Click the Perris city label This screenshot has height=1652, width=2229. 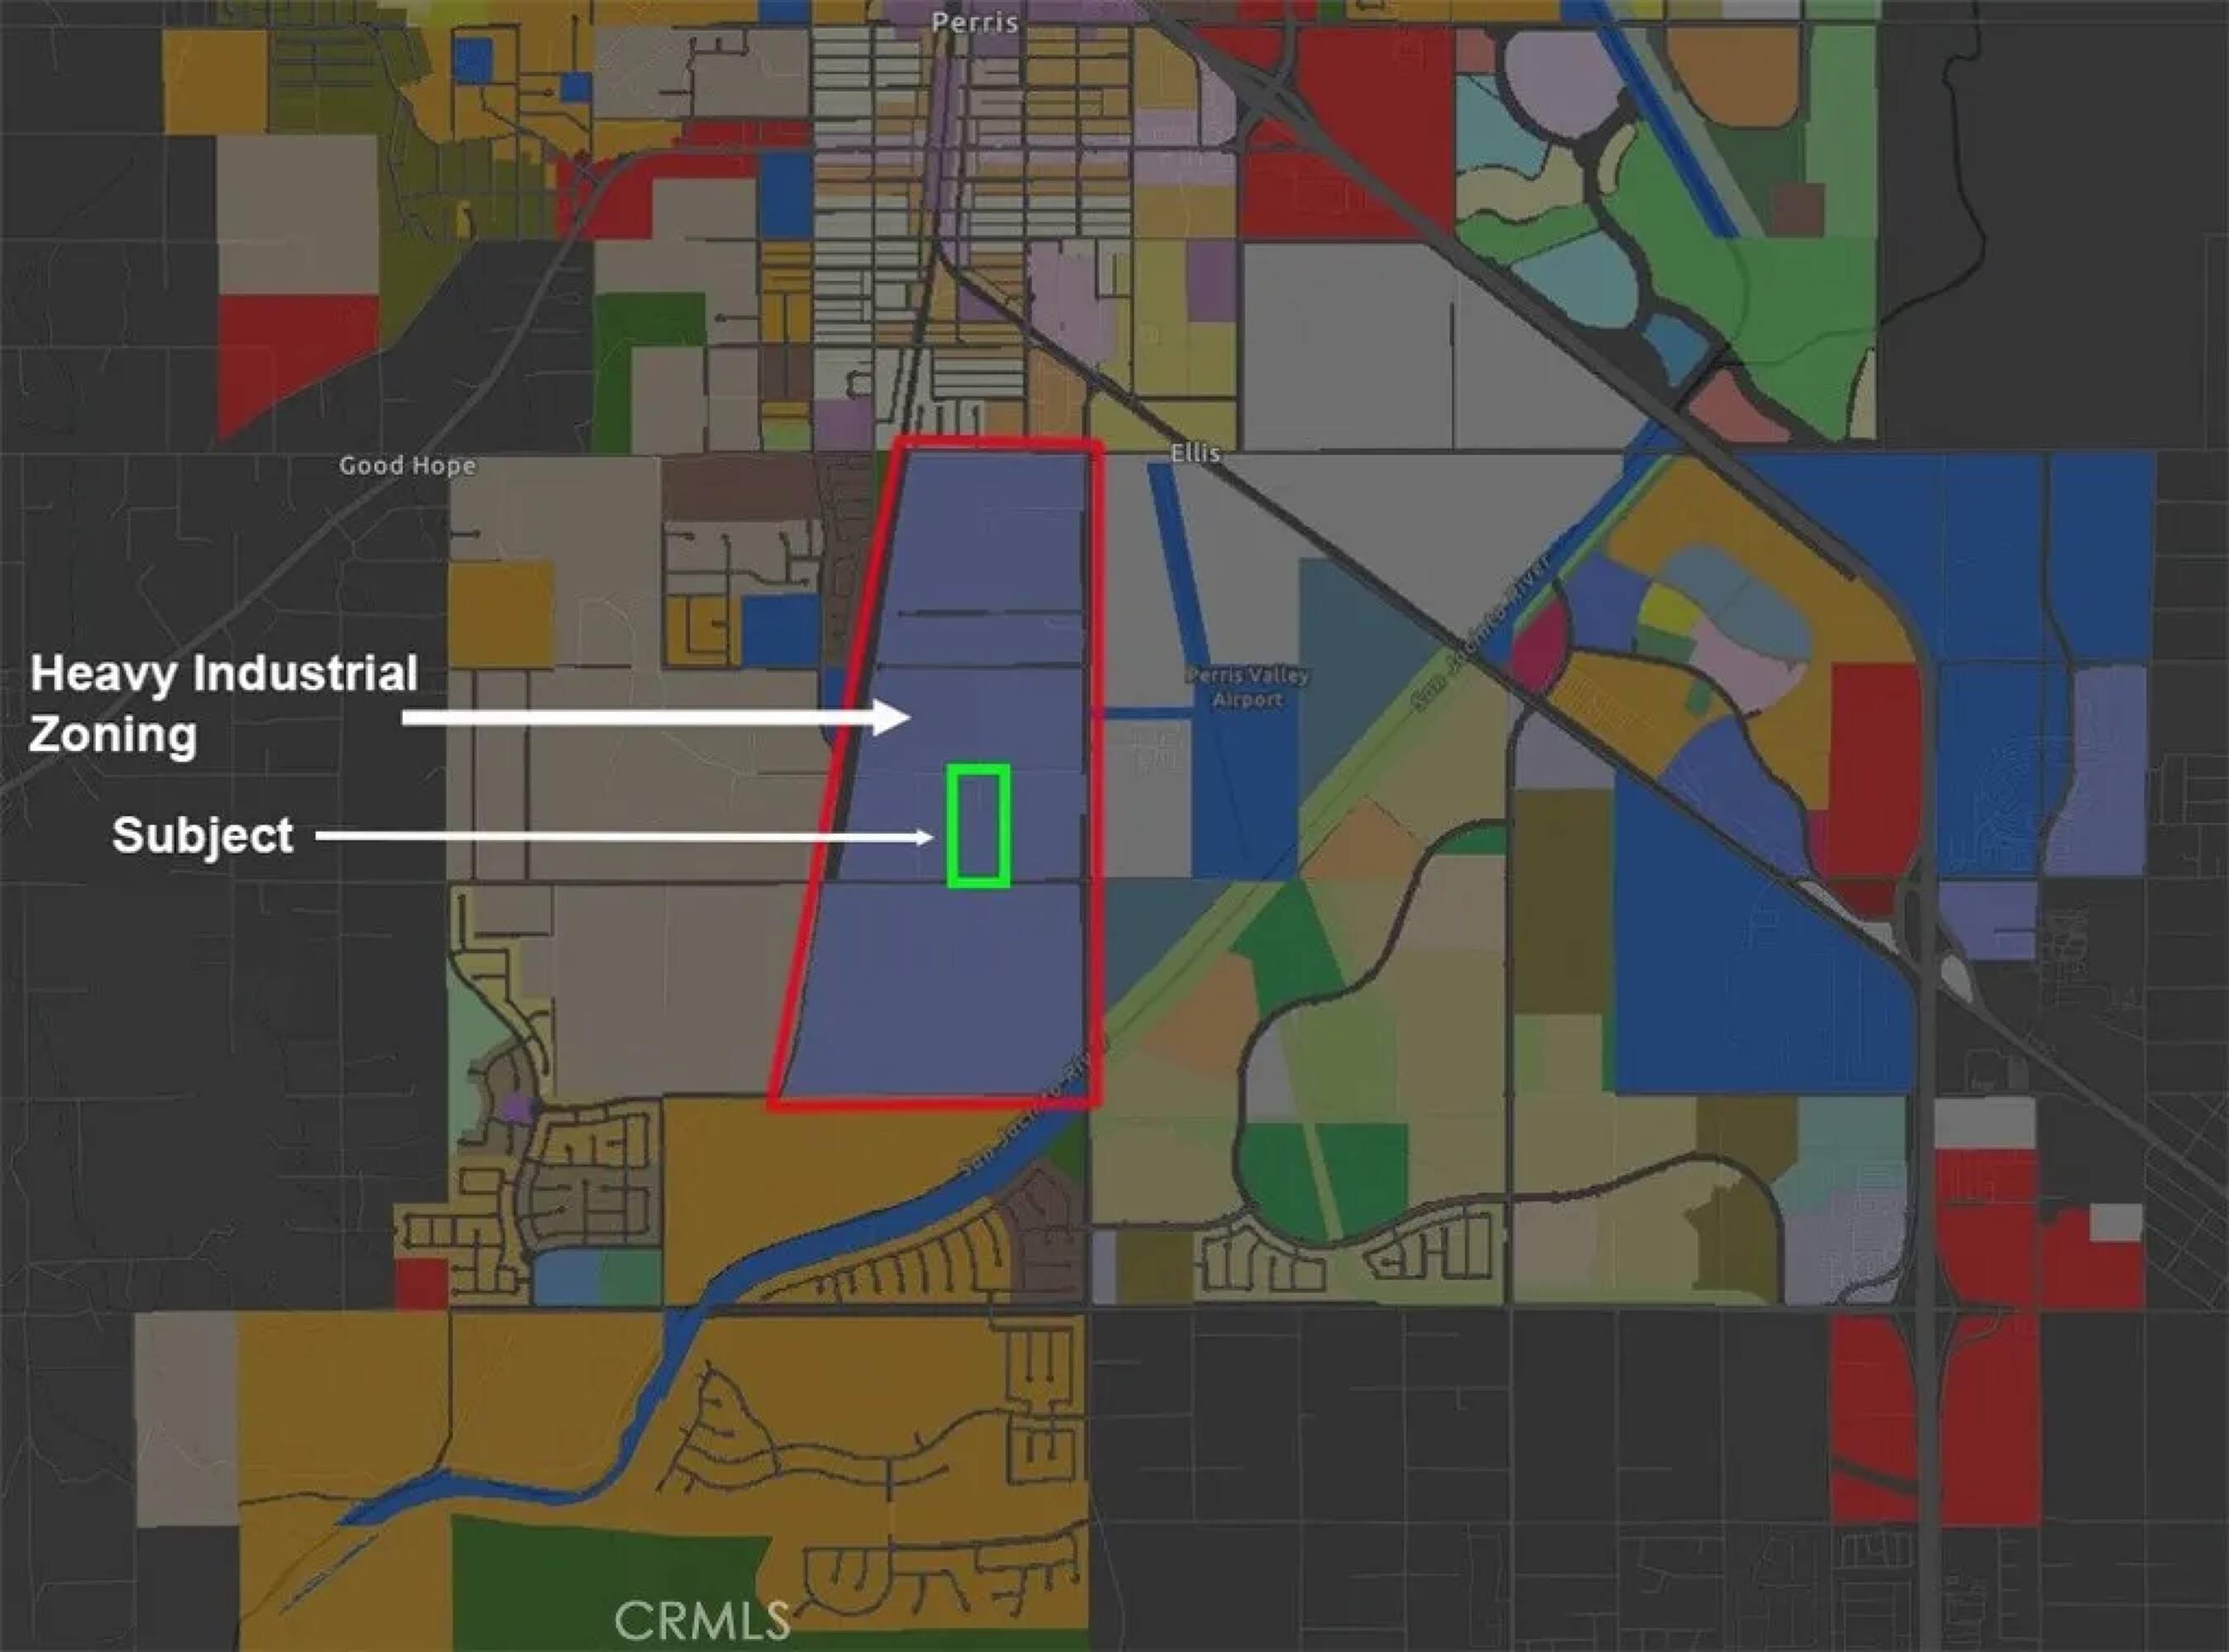974,22
